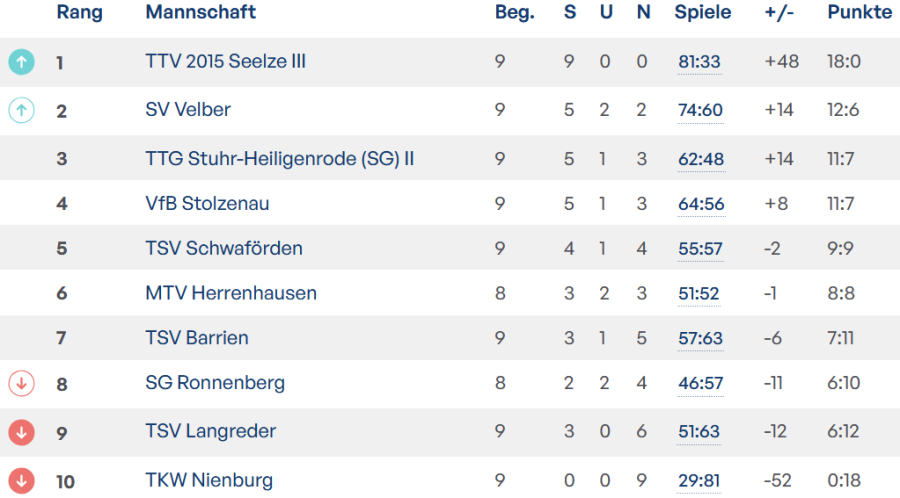Click red relegation arrow beside rank 10

tap(21, 480)
